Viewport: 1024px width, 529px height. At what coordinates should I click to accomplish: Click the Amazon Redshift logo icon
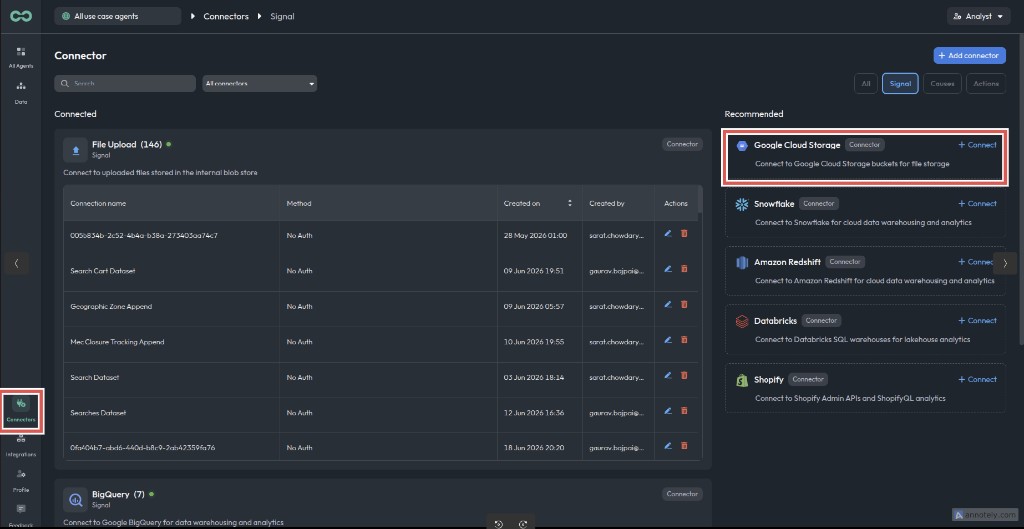click(x=742, y=263)
